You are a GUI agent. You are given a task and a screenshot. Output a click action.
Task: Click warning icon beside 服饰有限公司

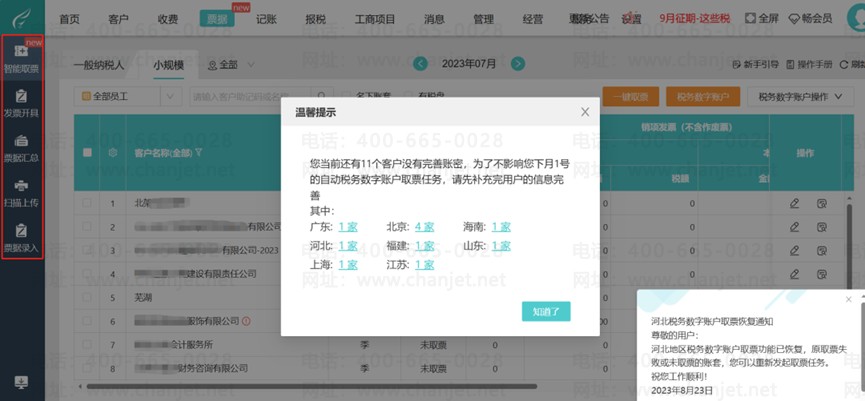click(246, 321)
